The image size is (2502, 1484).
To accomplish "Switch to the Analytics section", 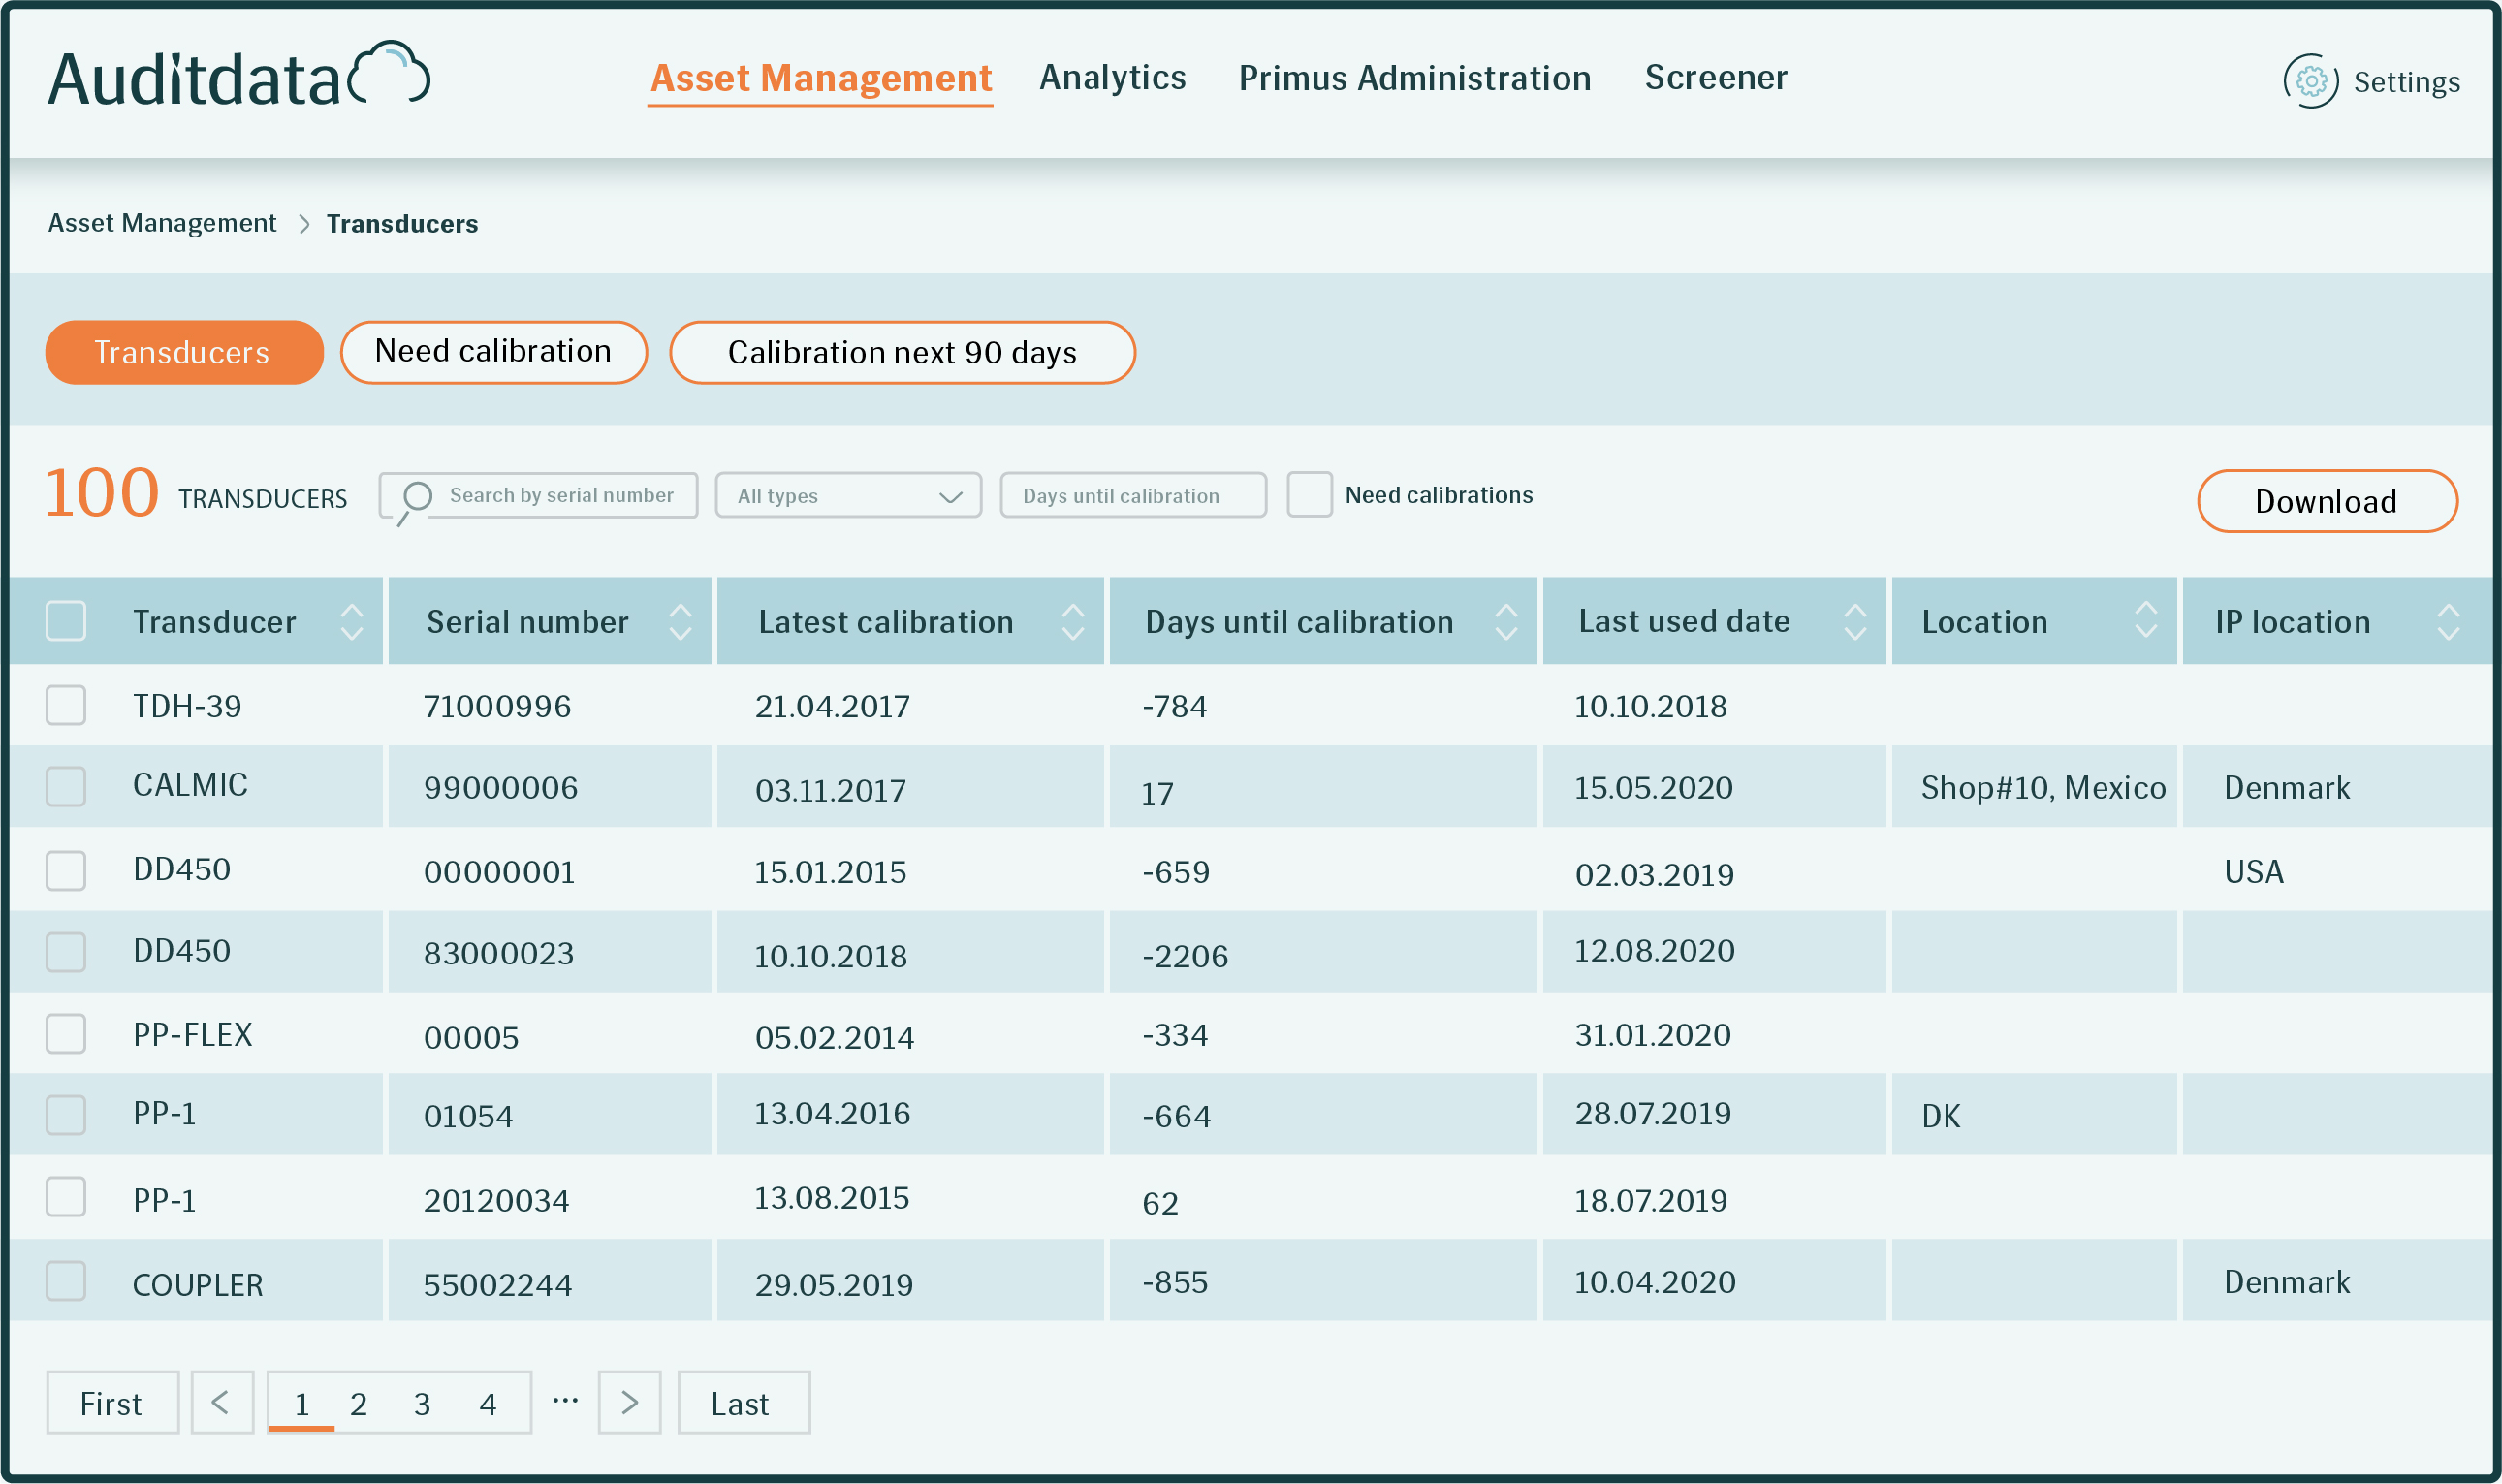I will tap(1112, 78).
